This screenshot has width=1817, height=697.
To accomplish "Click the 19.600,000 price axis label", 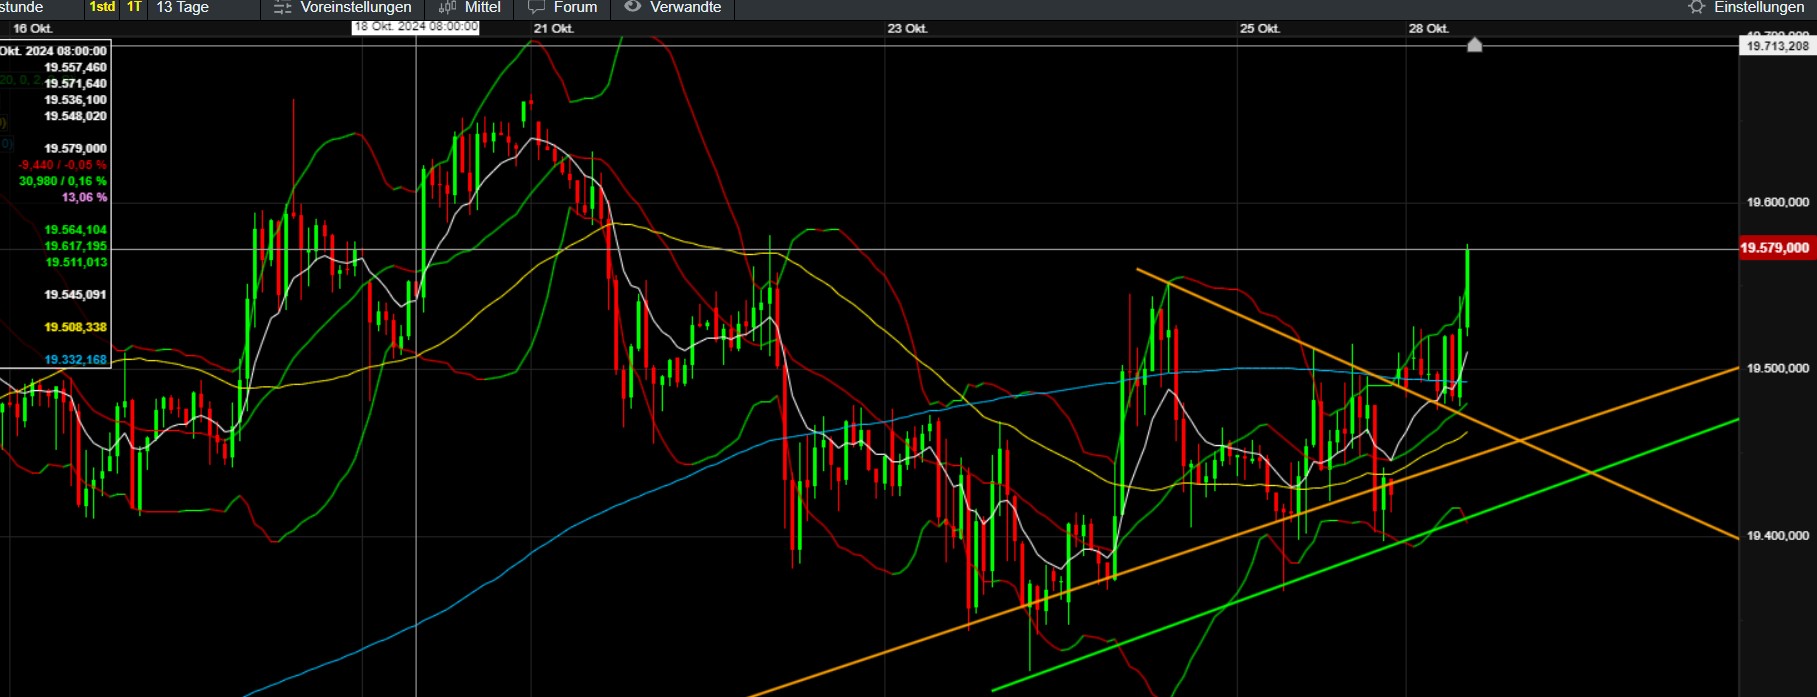I will coord(1777,202).
